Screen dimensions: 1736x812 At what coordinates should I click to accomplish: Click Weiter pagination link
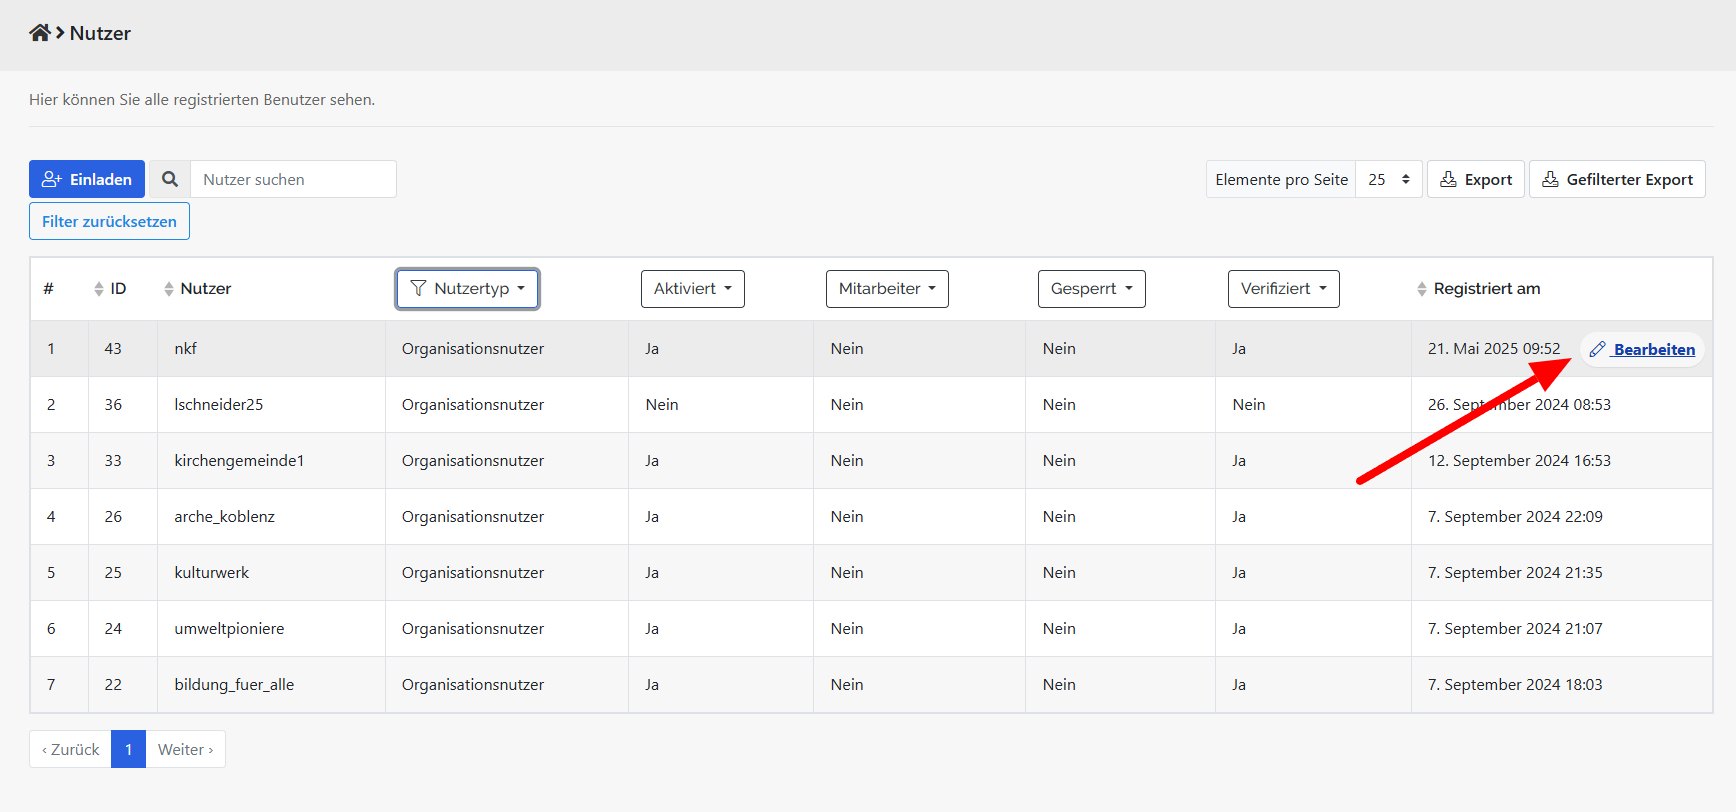(x=185, y=749)
